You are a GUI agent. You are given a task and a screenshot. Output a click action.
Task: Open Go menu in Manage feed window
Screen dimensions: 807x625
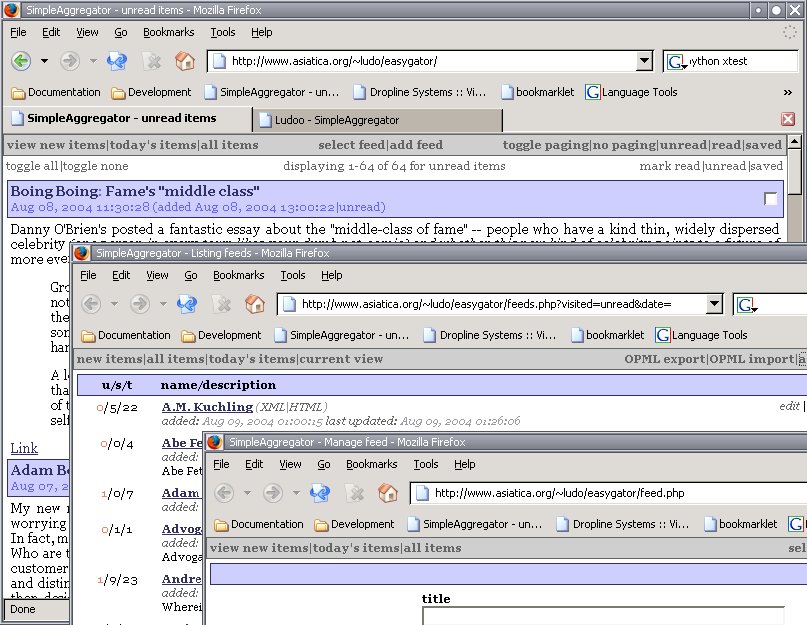324,464
